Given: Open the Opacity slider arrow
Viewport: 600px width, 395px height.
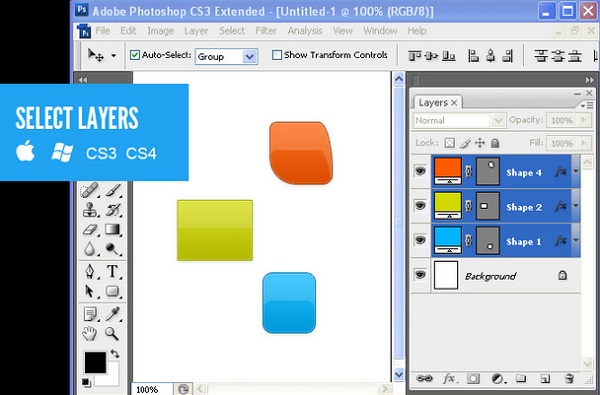Looking at the screenshot, I should [583, 120].
